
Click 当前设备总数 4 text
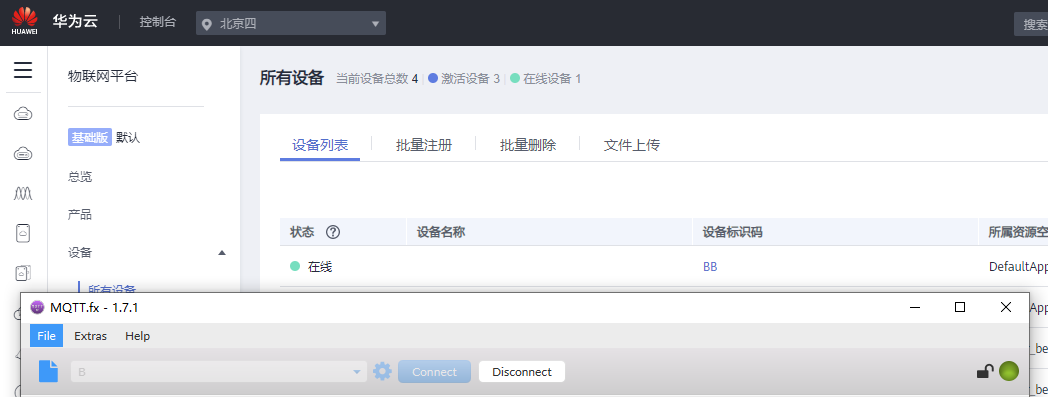(376, 79)
